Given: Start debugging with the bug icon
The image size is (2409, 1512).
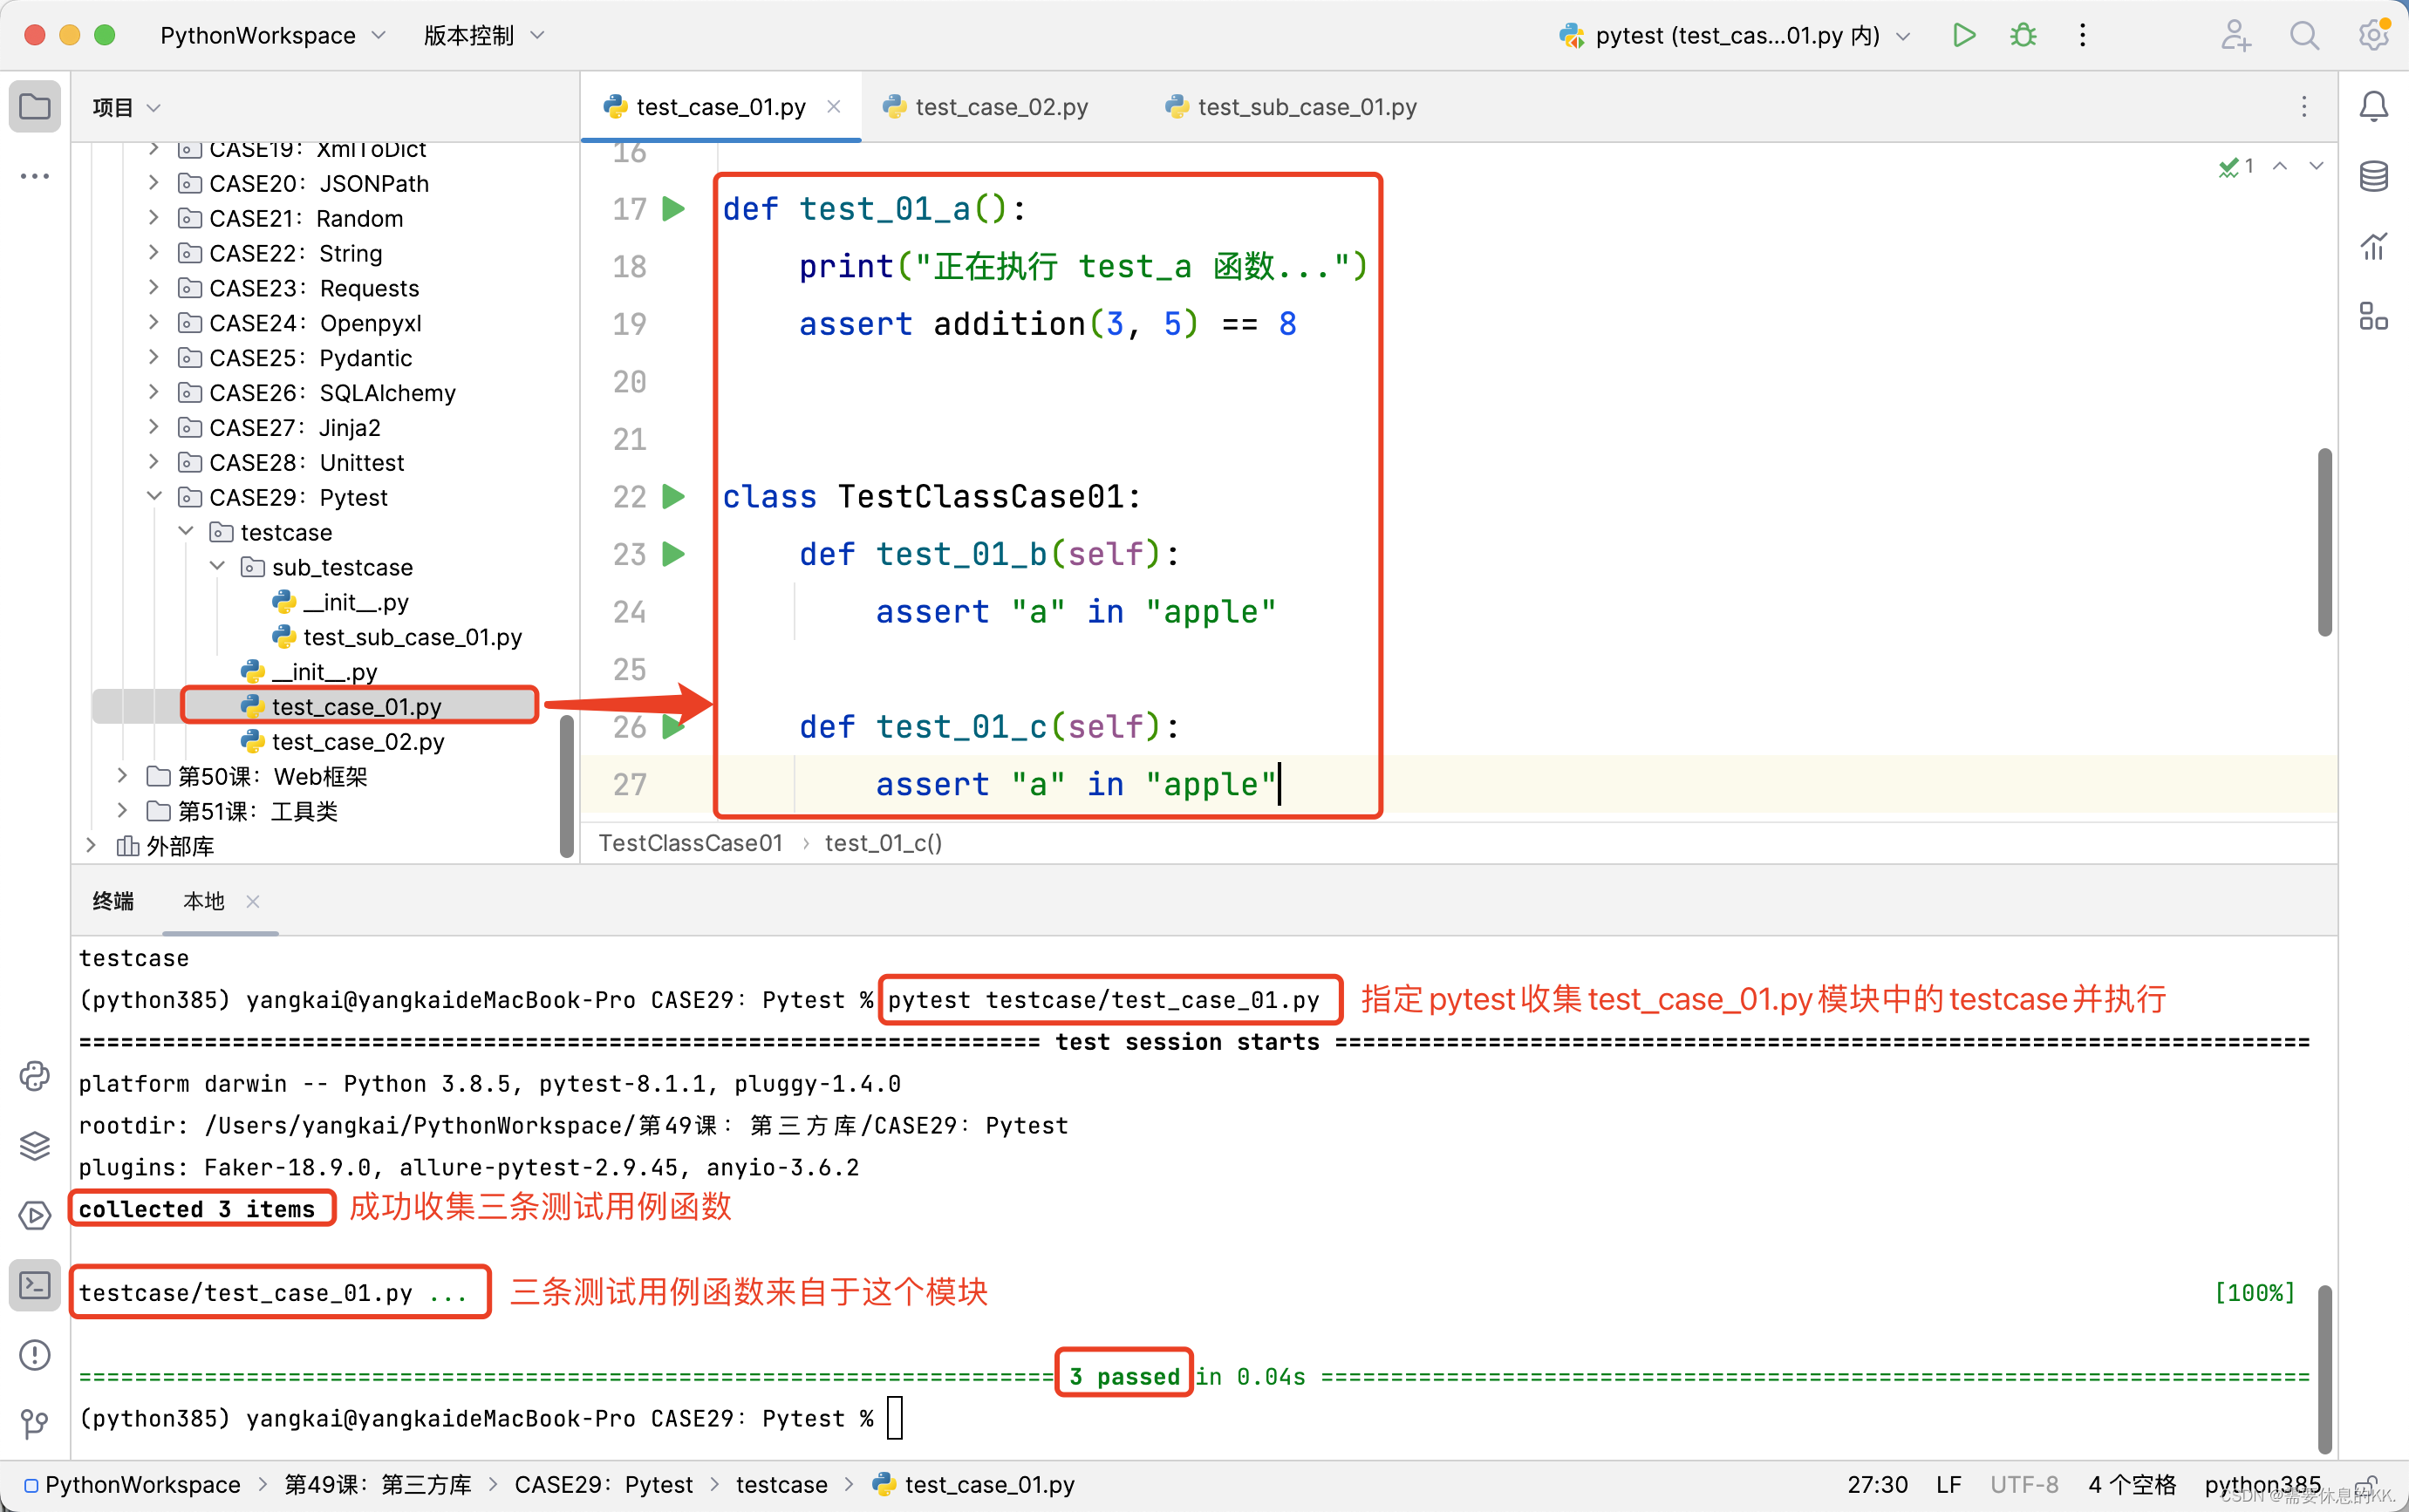Looking at the screenshot, I should [2023, 36].
